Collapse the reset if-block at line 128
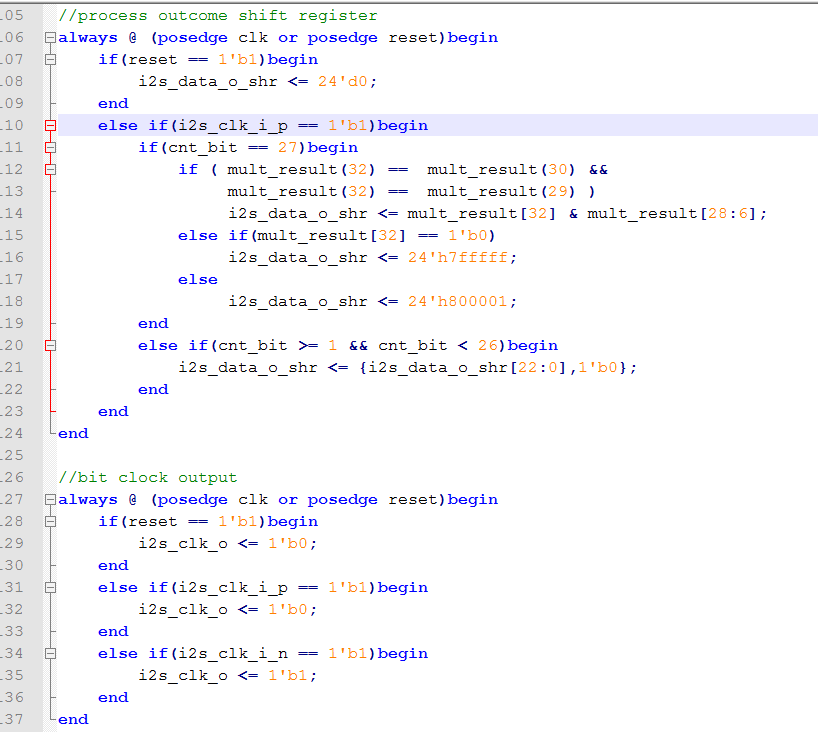The height and width of the screenshot is (732, 818). [x=50, y=521]
